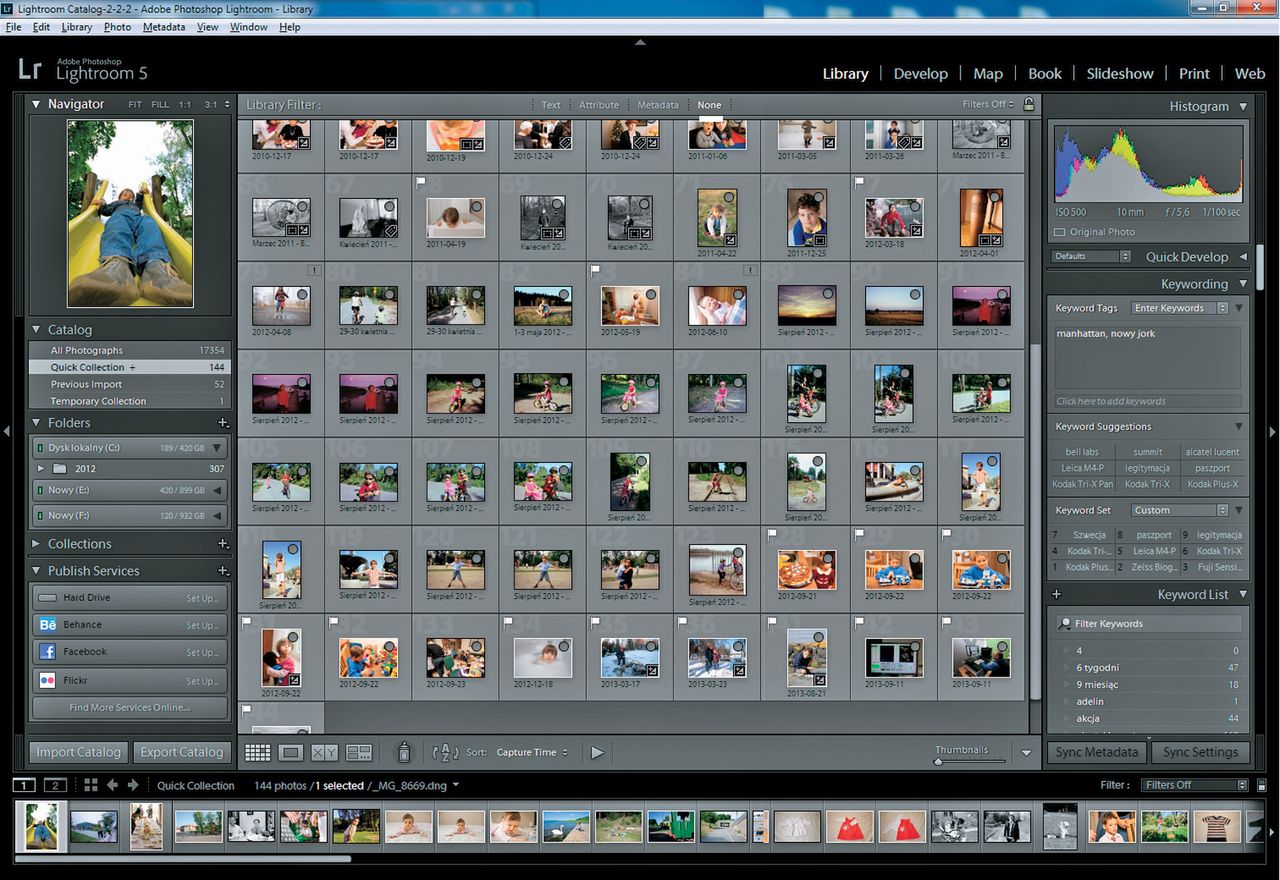Enable the Text library filter
The height and width of the screenshot is (880, 1280).
tap(551, 105)
